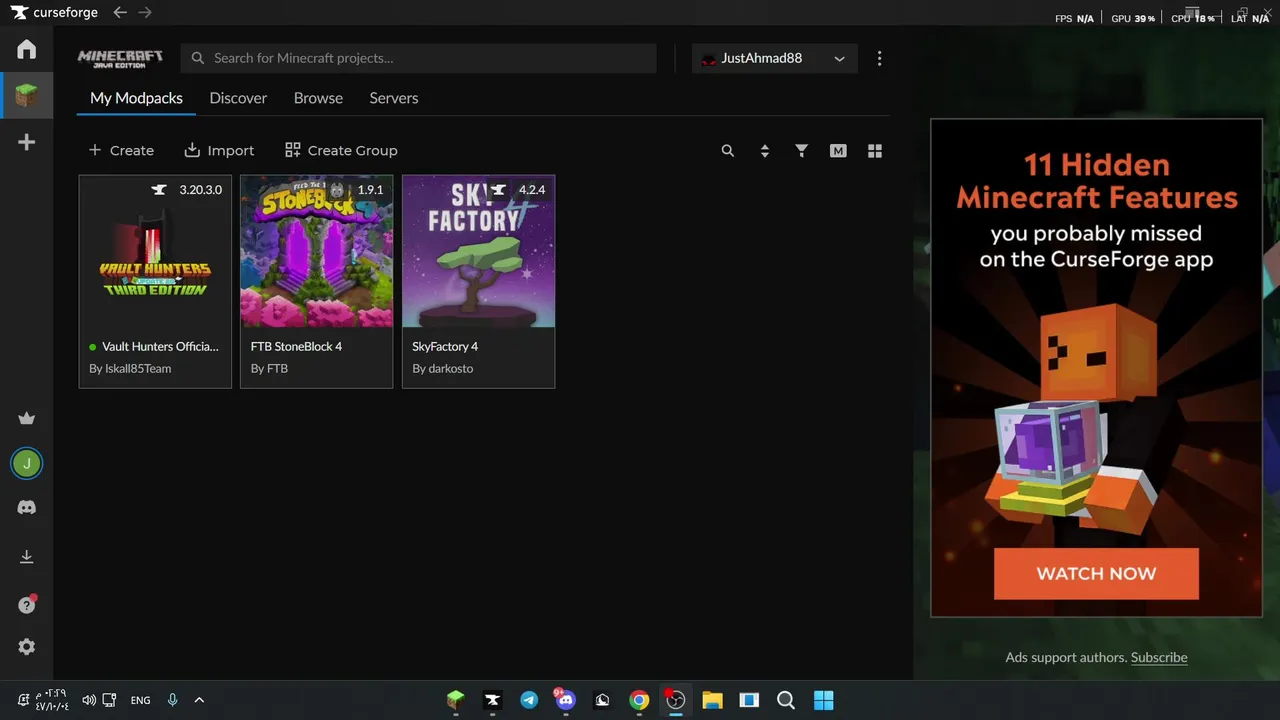Click the Create modpack button
The height and width of the screenshot is (720, 1280).
pos(121,150)
